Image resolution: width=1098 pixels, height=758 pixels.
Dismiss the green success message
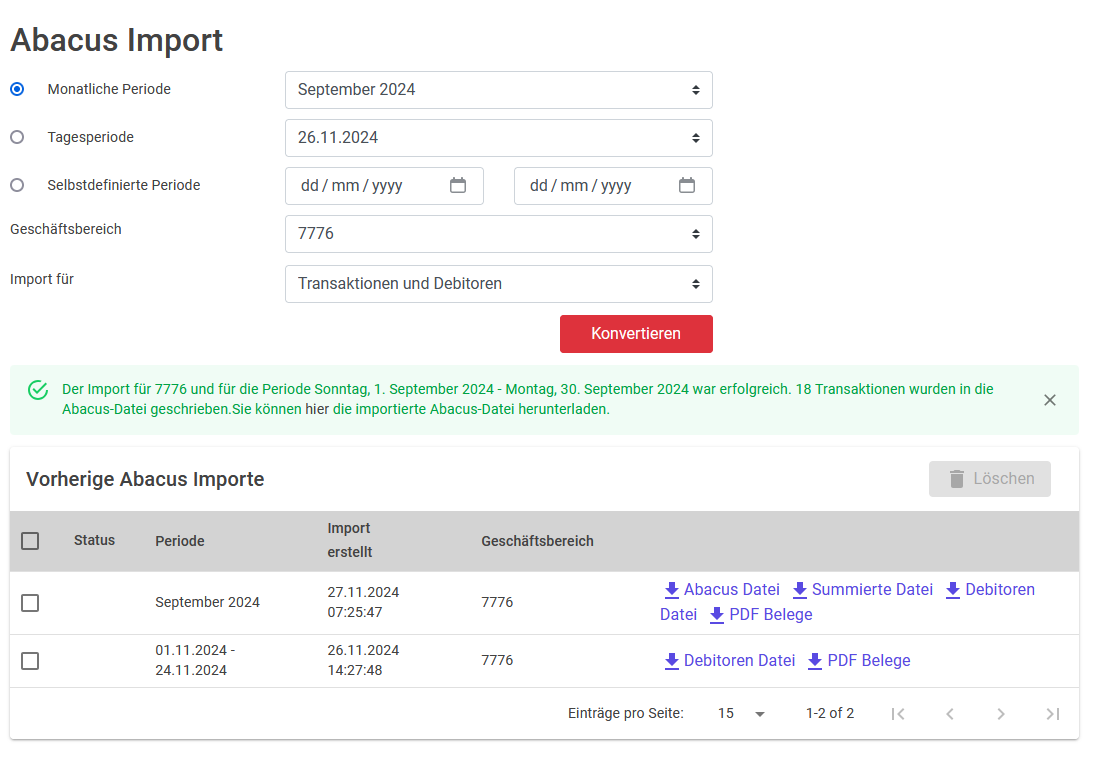click(x=1050, y=400)
